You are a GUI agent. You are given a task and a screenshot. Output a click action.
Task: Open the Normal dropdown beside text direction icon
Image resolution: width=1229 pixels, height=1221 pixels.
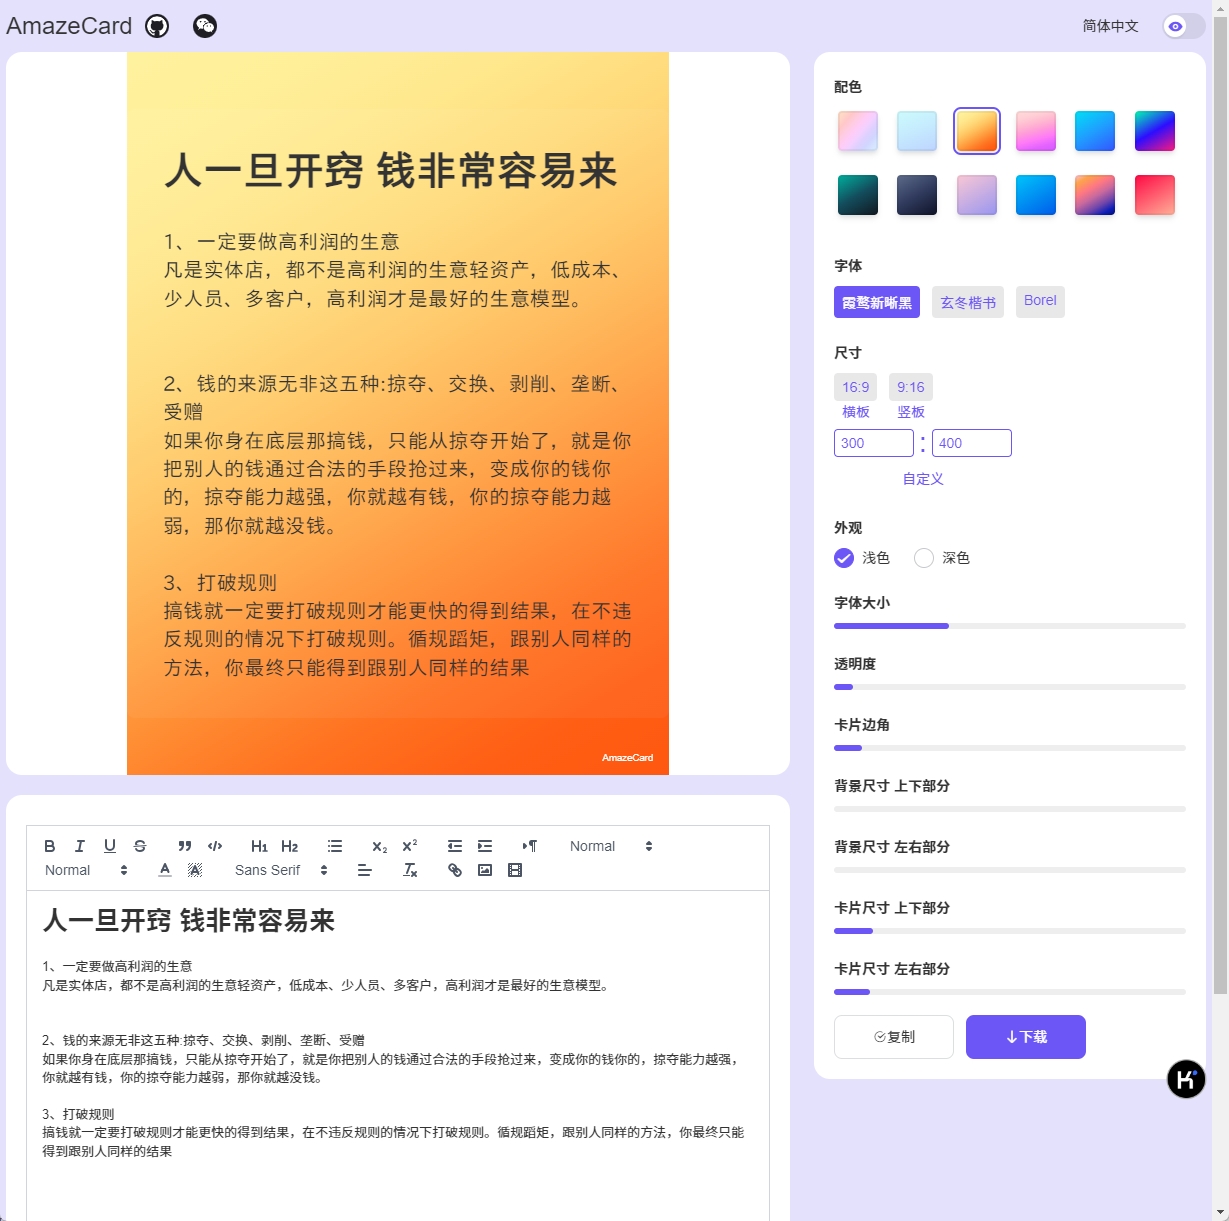click(610, 846)
